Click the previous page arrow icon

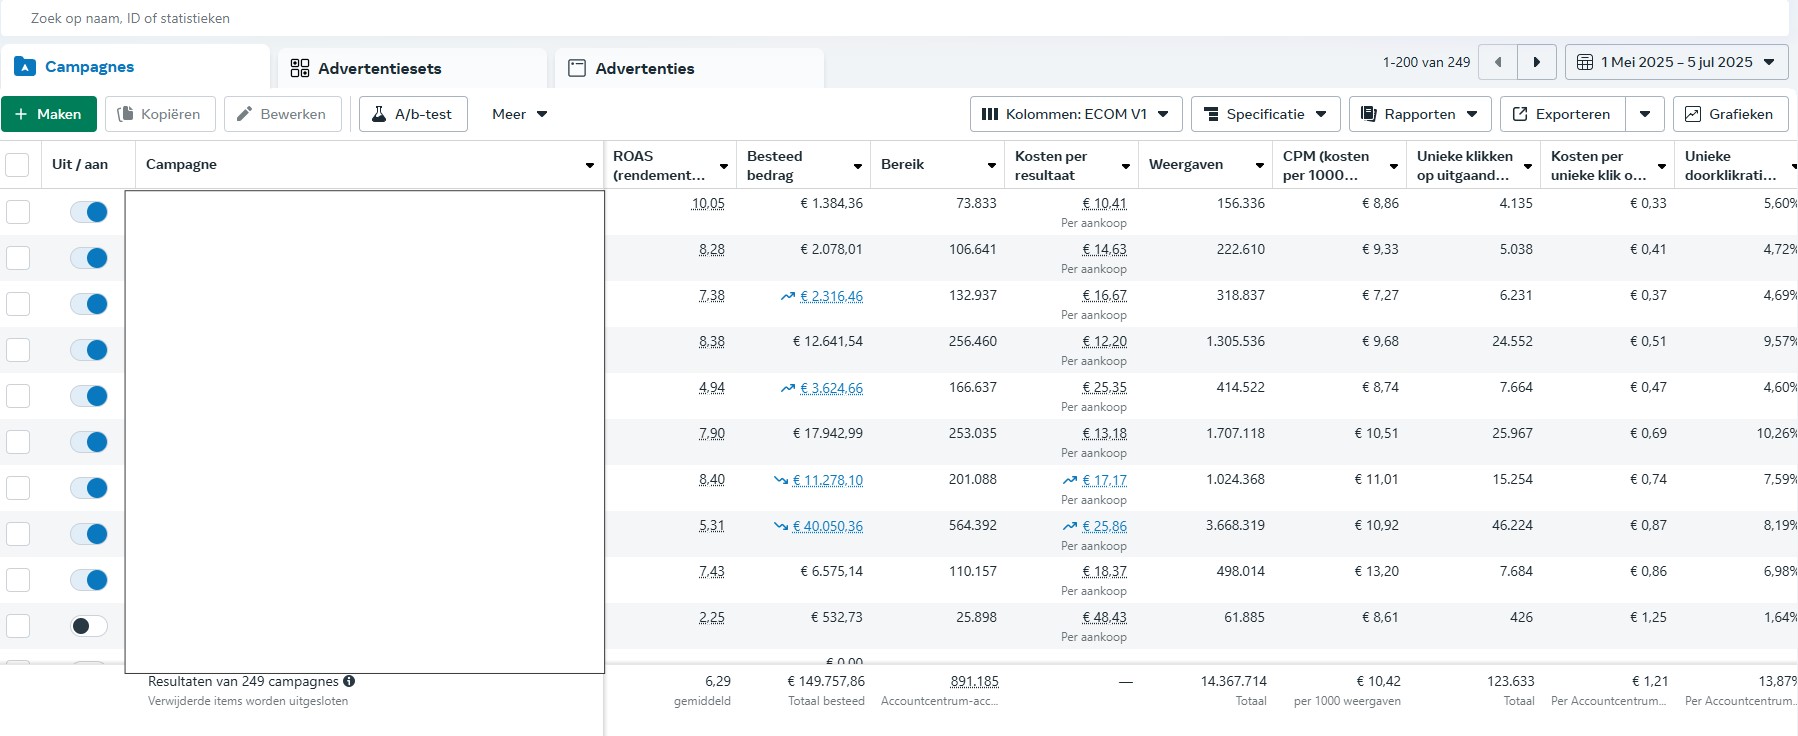(x=1497, y=62)
